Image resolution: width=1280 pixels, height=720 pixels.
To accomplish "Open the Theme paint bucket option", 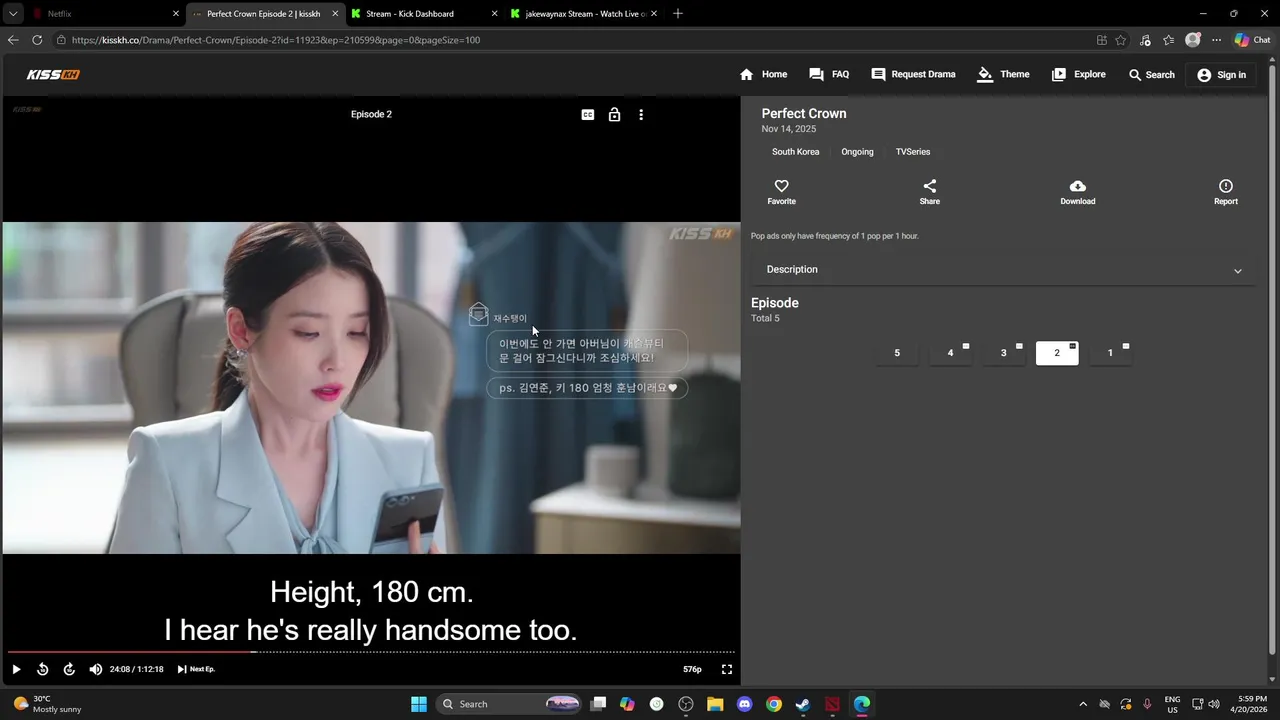I will [x=1003, y=75].
